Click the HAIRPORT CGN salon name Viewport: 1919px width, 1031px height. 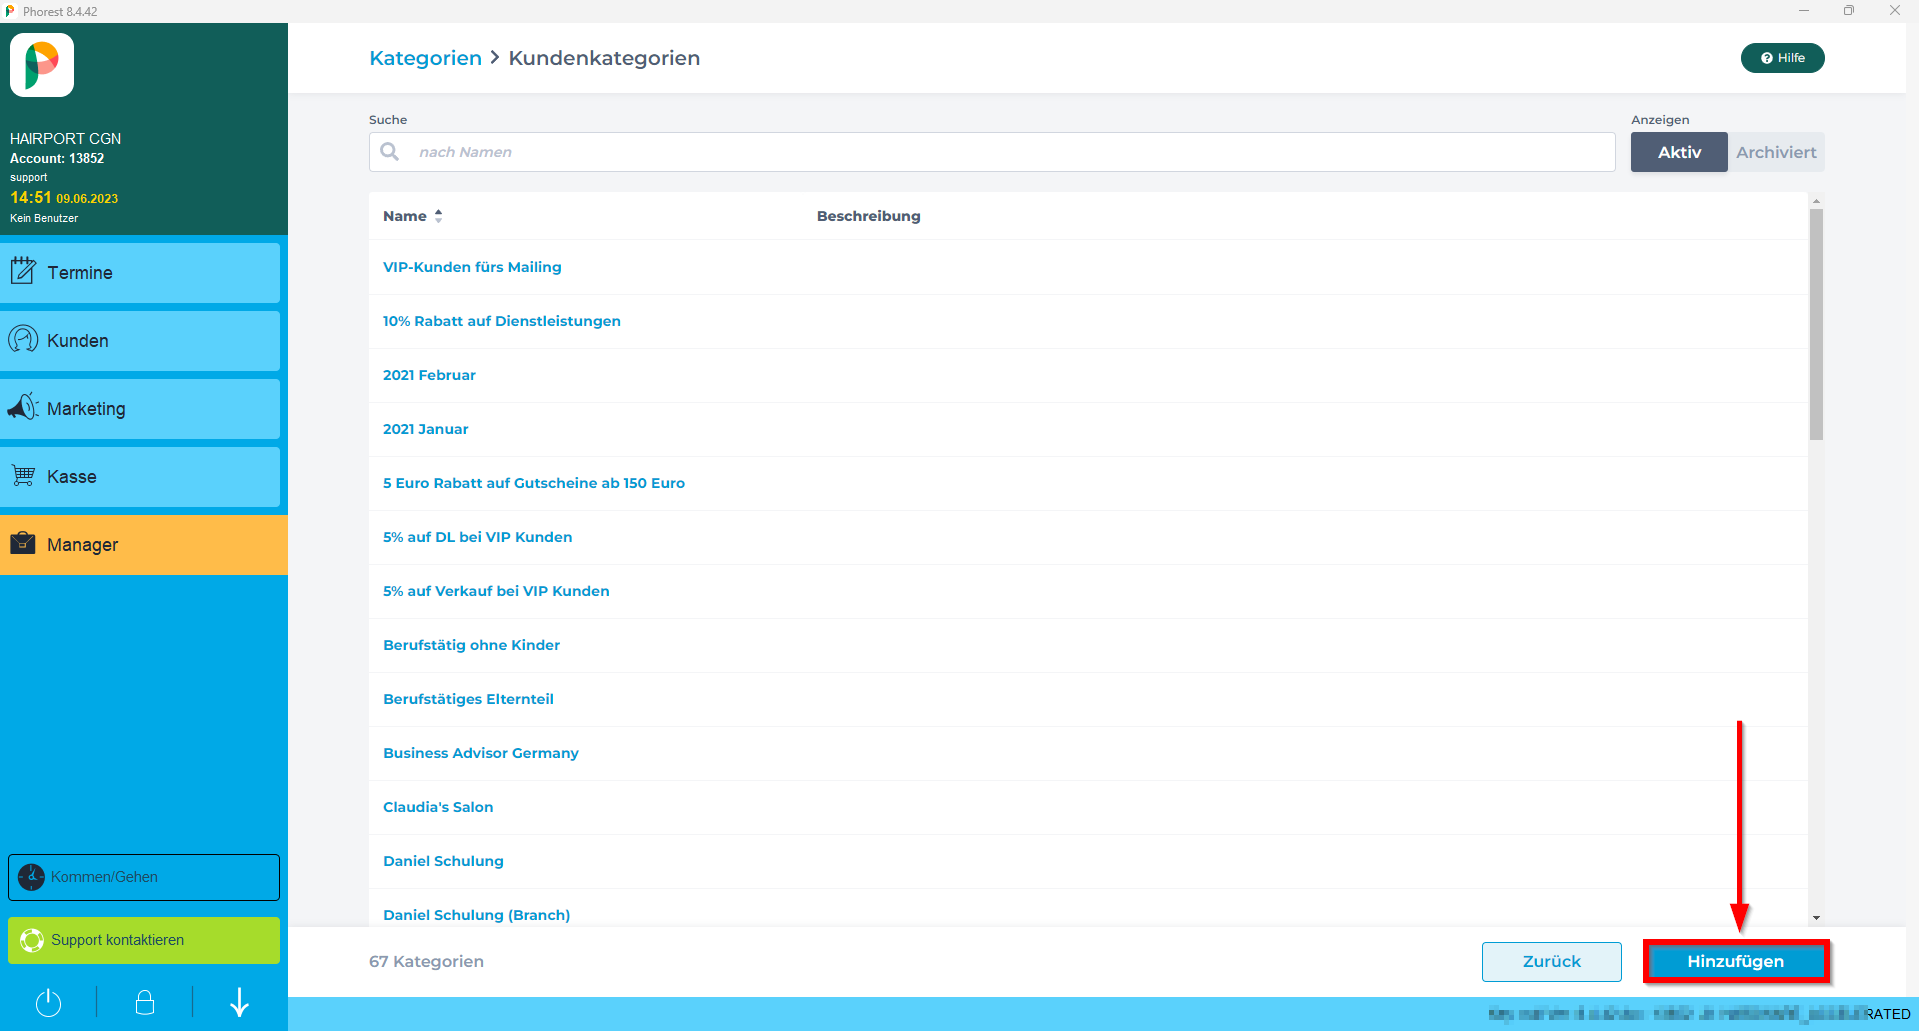(x=65, y=139)
